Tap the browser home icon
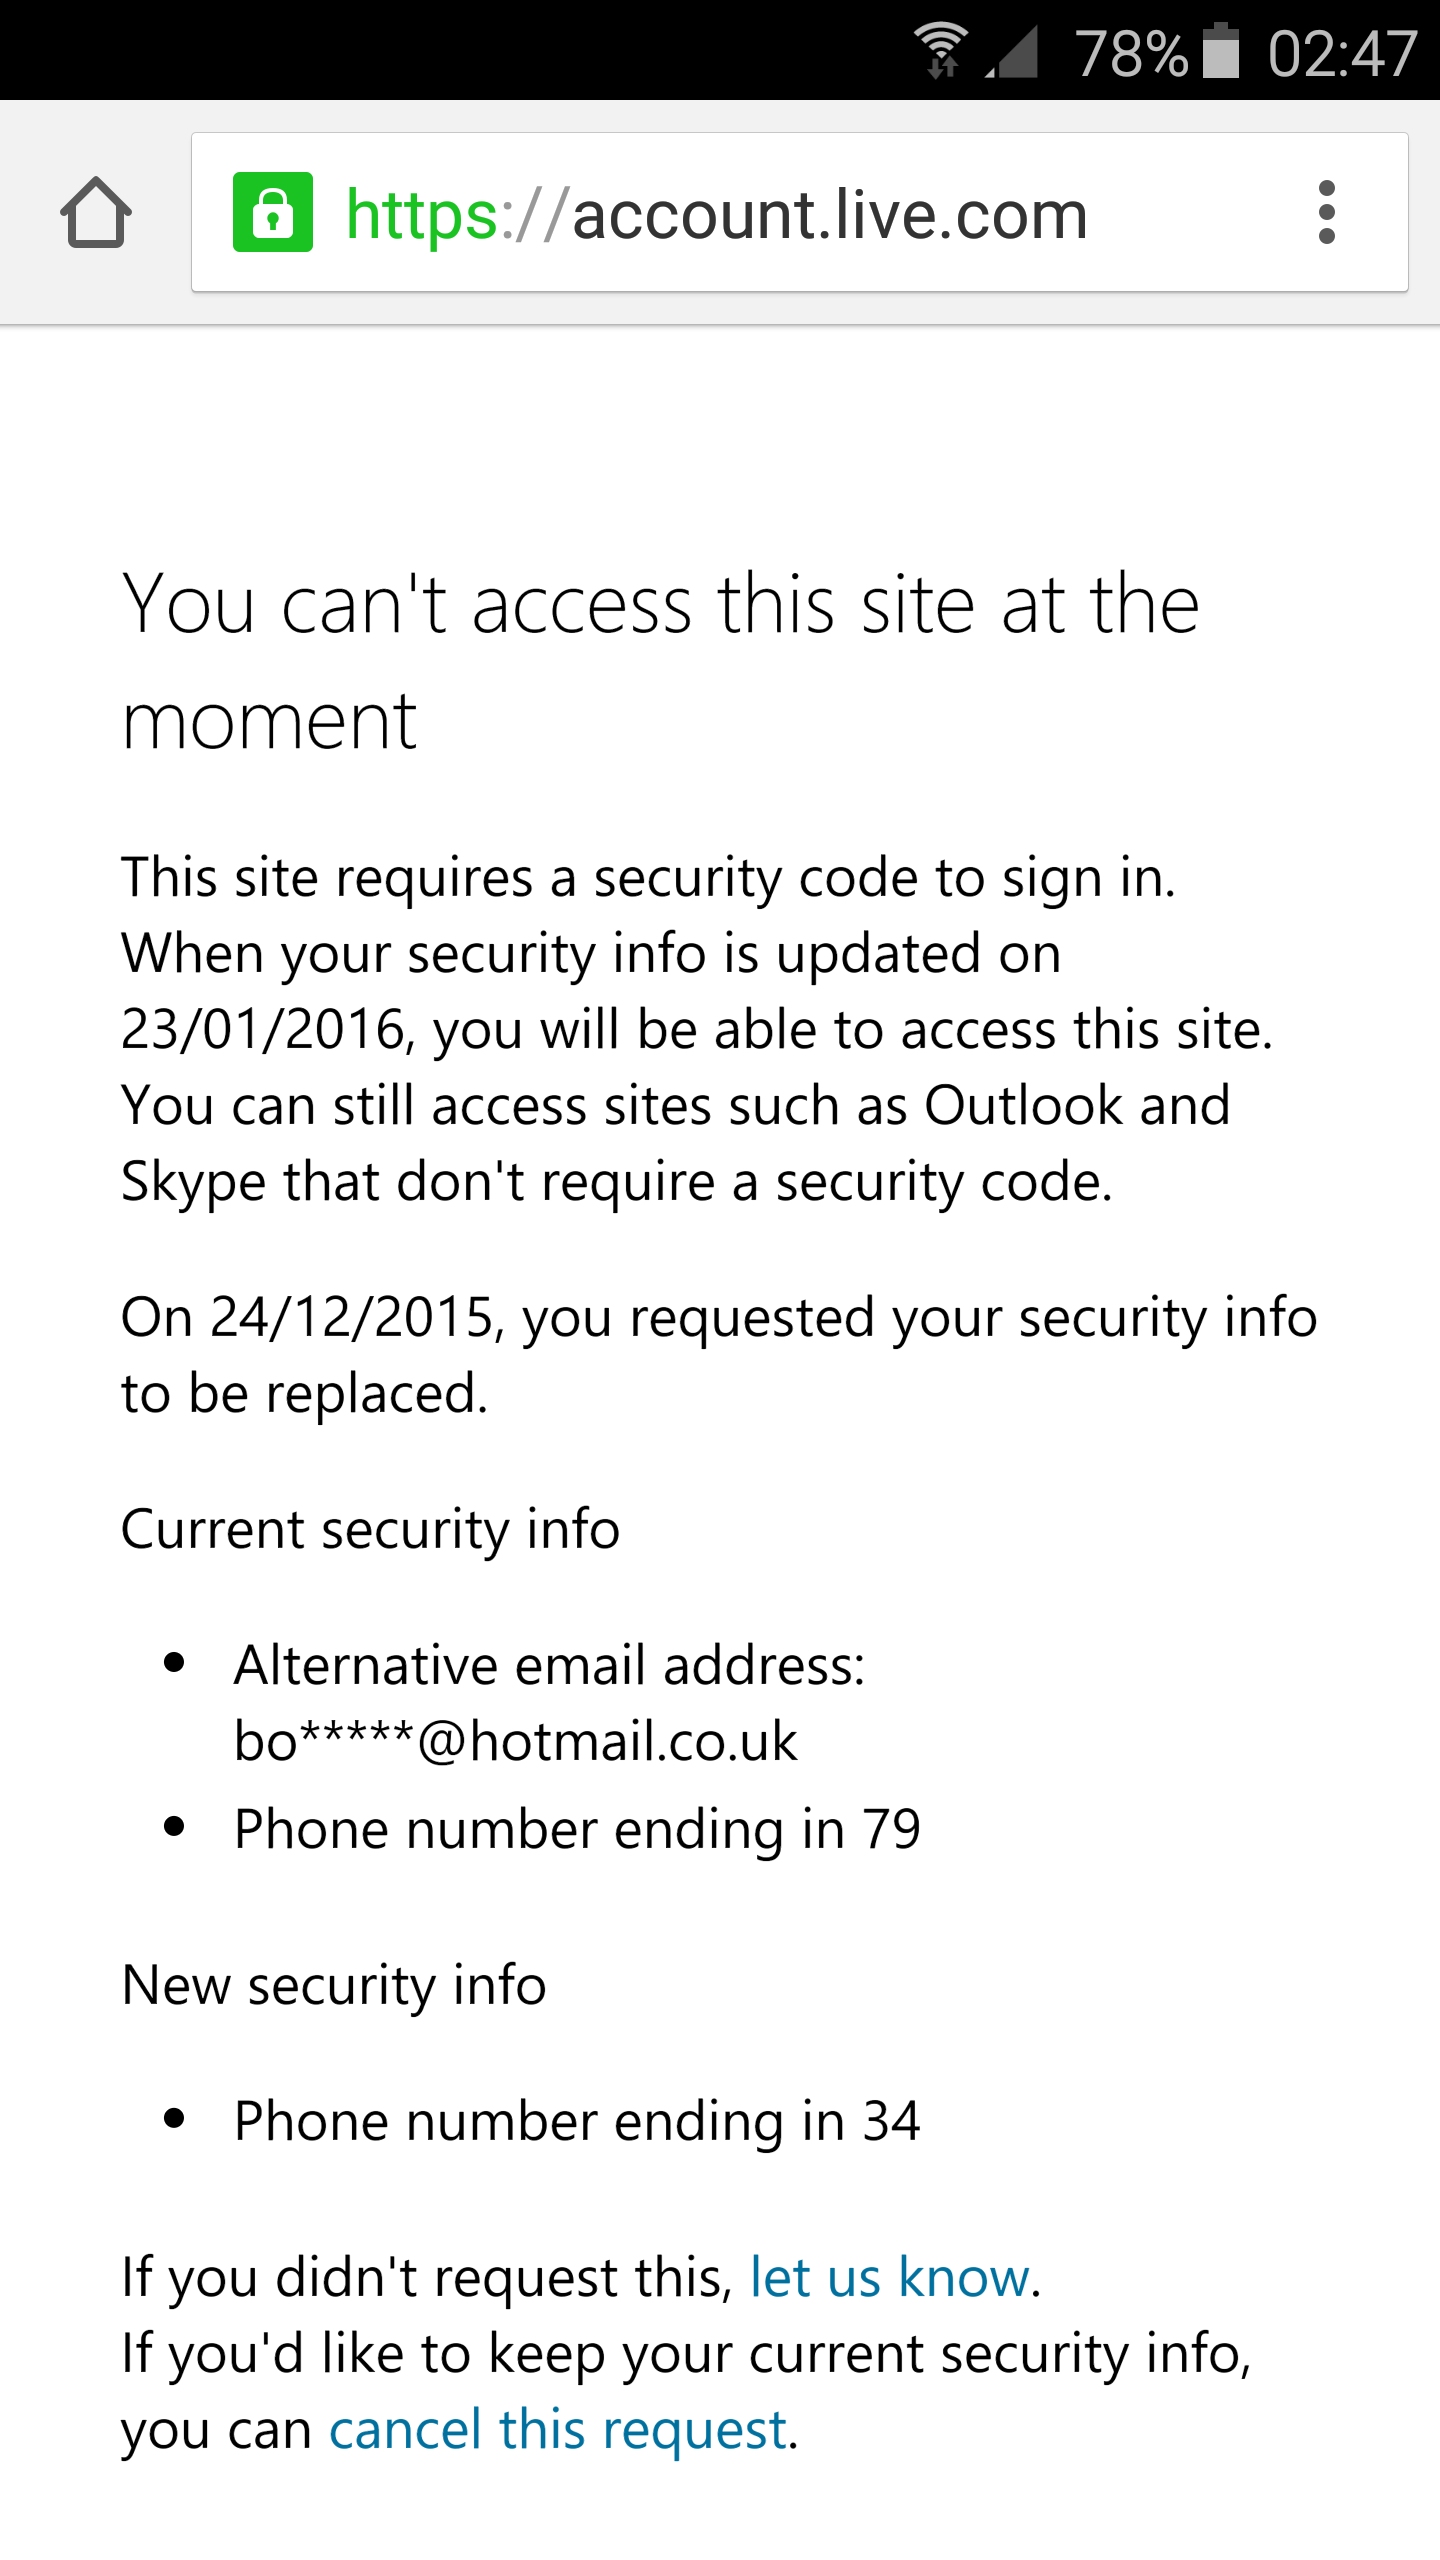The image size is (1440, 2560). (96, 212)
